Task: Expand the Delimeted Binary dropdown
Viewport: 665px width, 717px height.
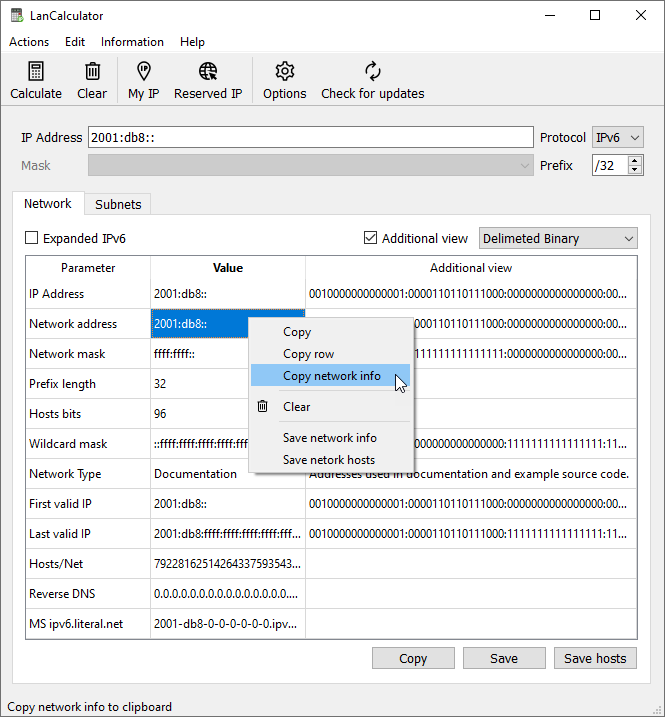Action: click(558, 238)
